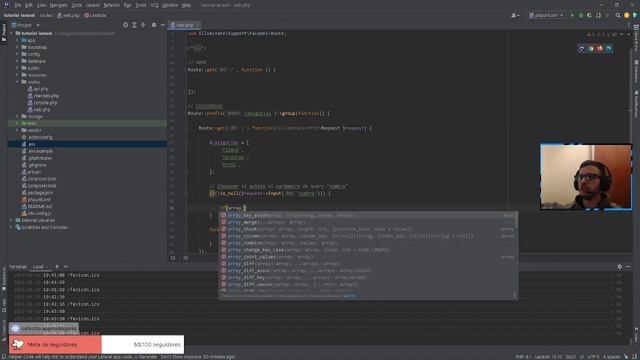
Task: Close the web.php editor tab
Action: [x=196, y=25]
